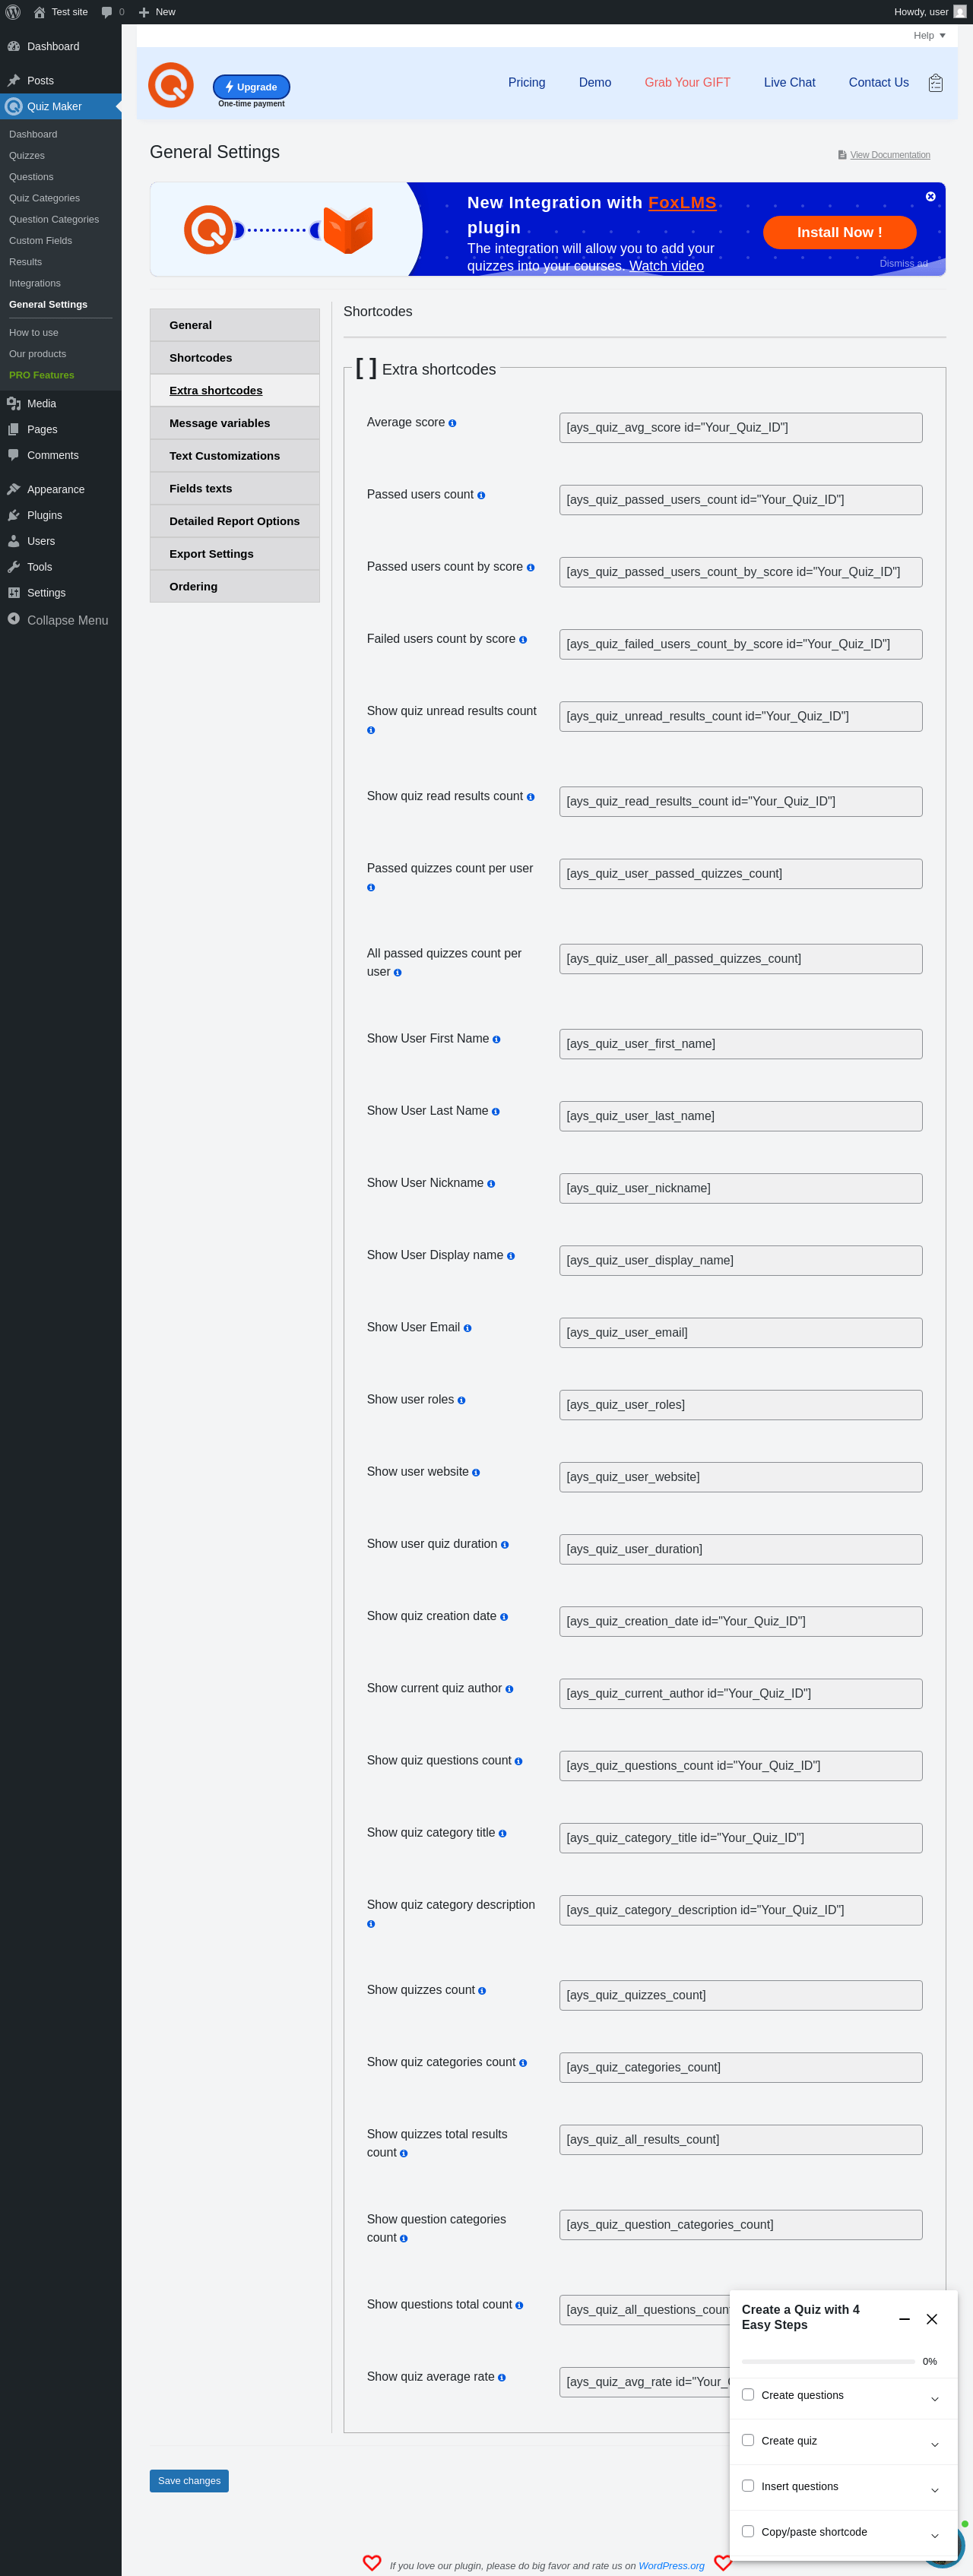
Task: Expand the Copy/paste shortcode step
Action: tap(934, 2535)
